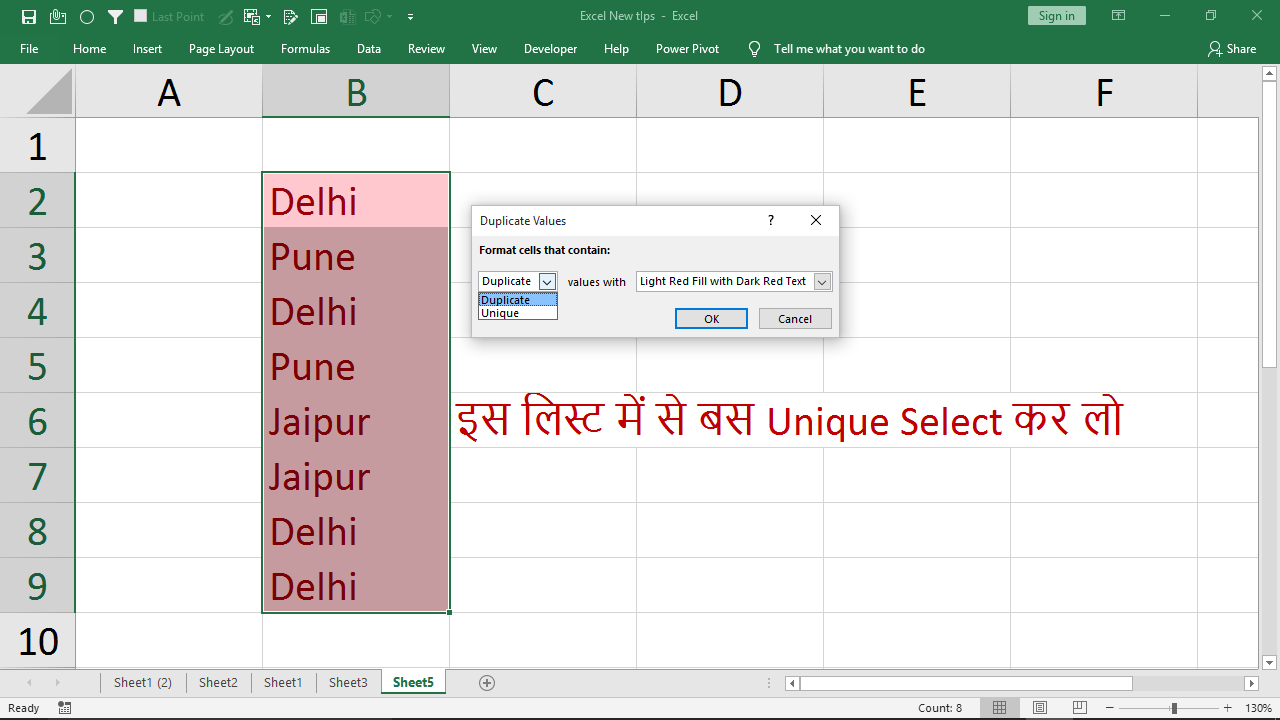
Task: Switch to the Sheet2 worksheet tab
Action: (218, 682)
